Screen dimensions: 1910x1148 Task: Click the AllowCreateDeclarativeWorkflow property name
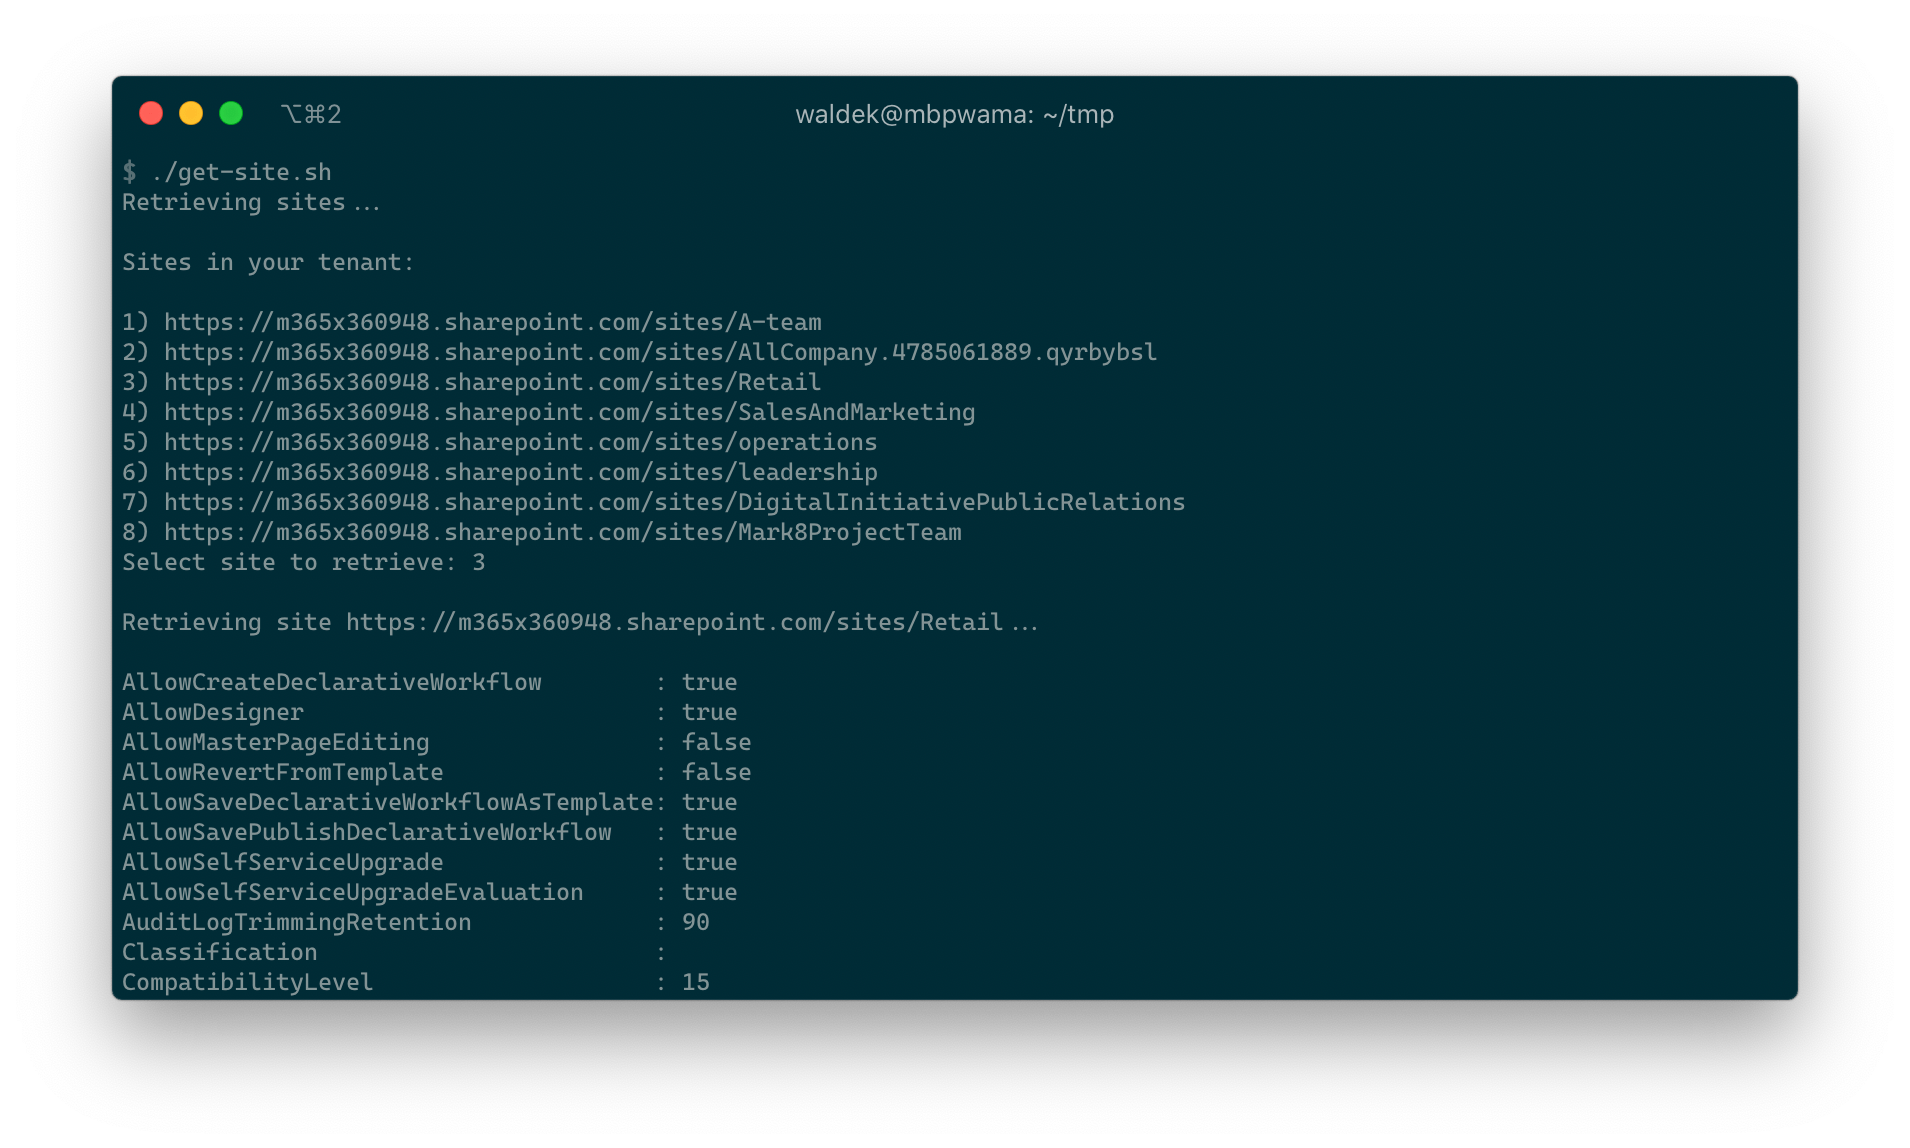pos(332,682)
